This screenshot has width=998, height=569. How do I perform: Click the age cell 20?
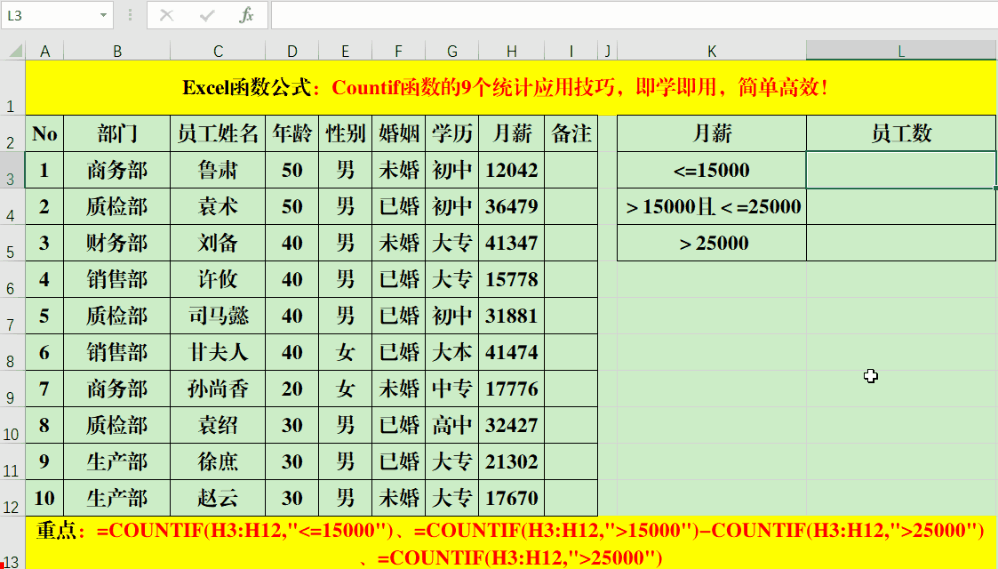[x=292, y=389]
